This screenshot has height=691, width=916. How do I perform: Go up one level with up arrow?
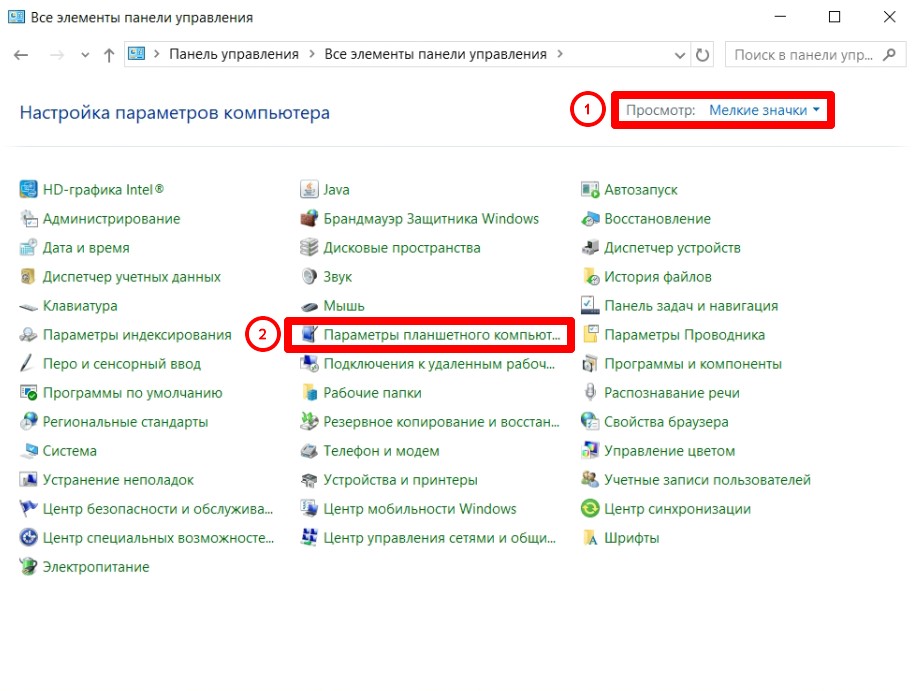point(109,55)
